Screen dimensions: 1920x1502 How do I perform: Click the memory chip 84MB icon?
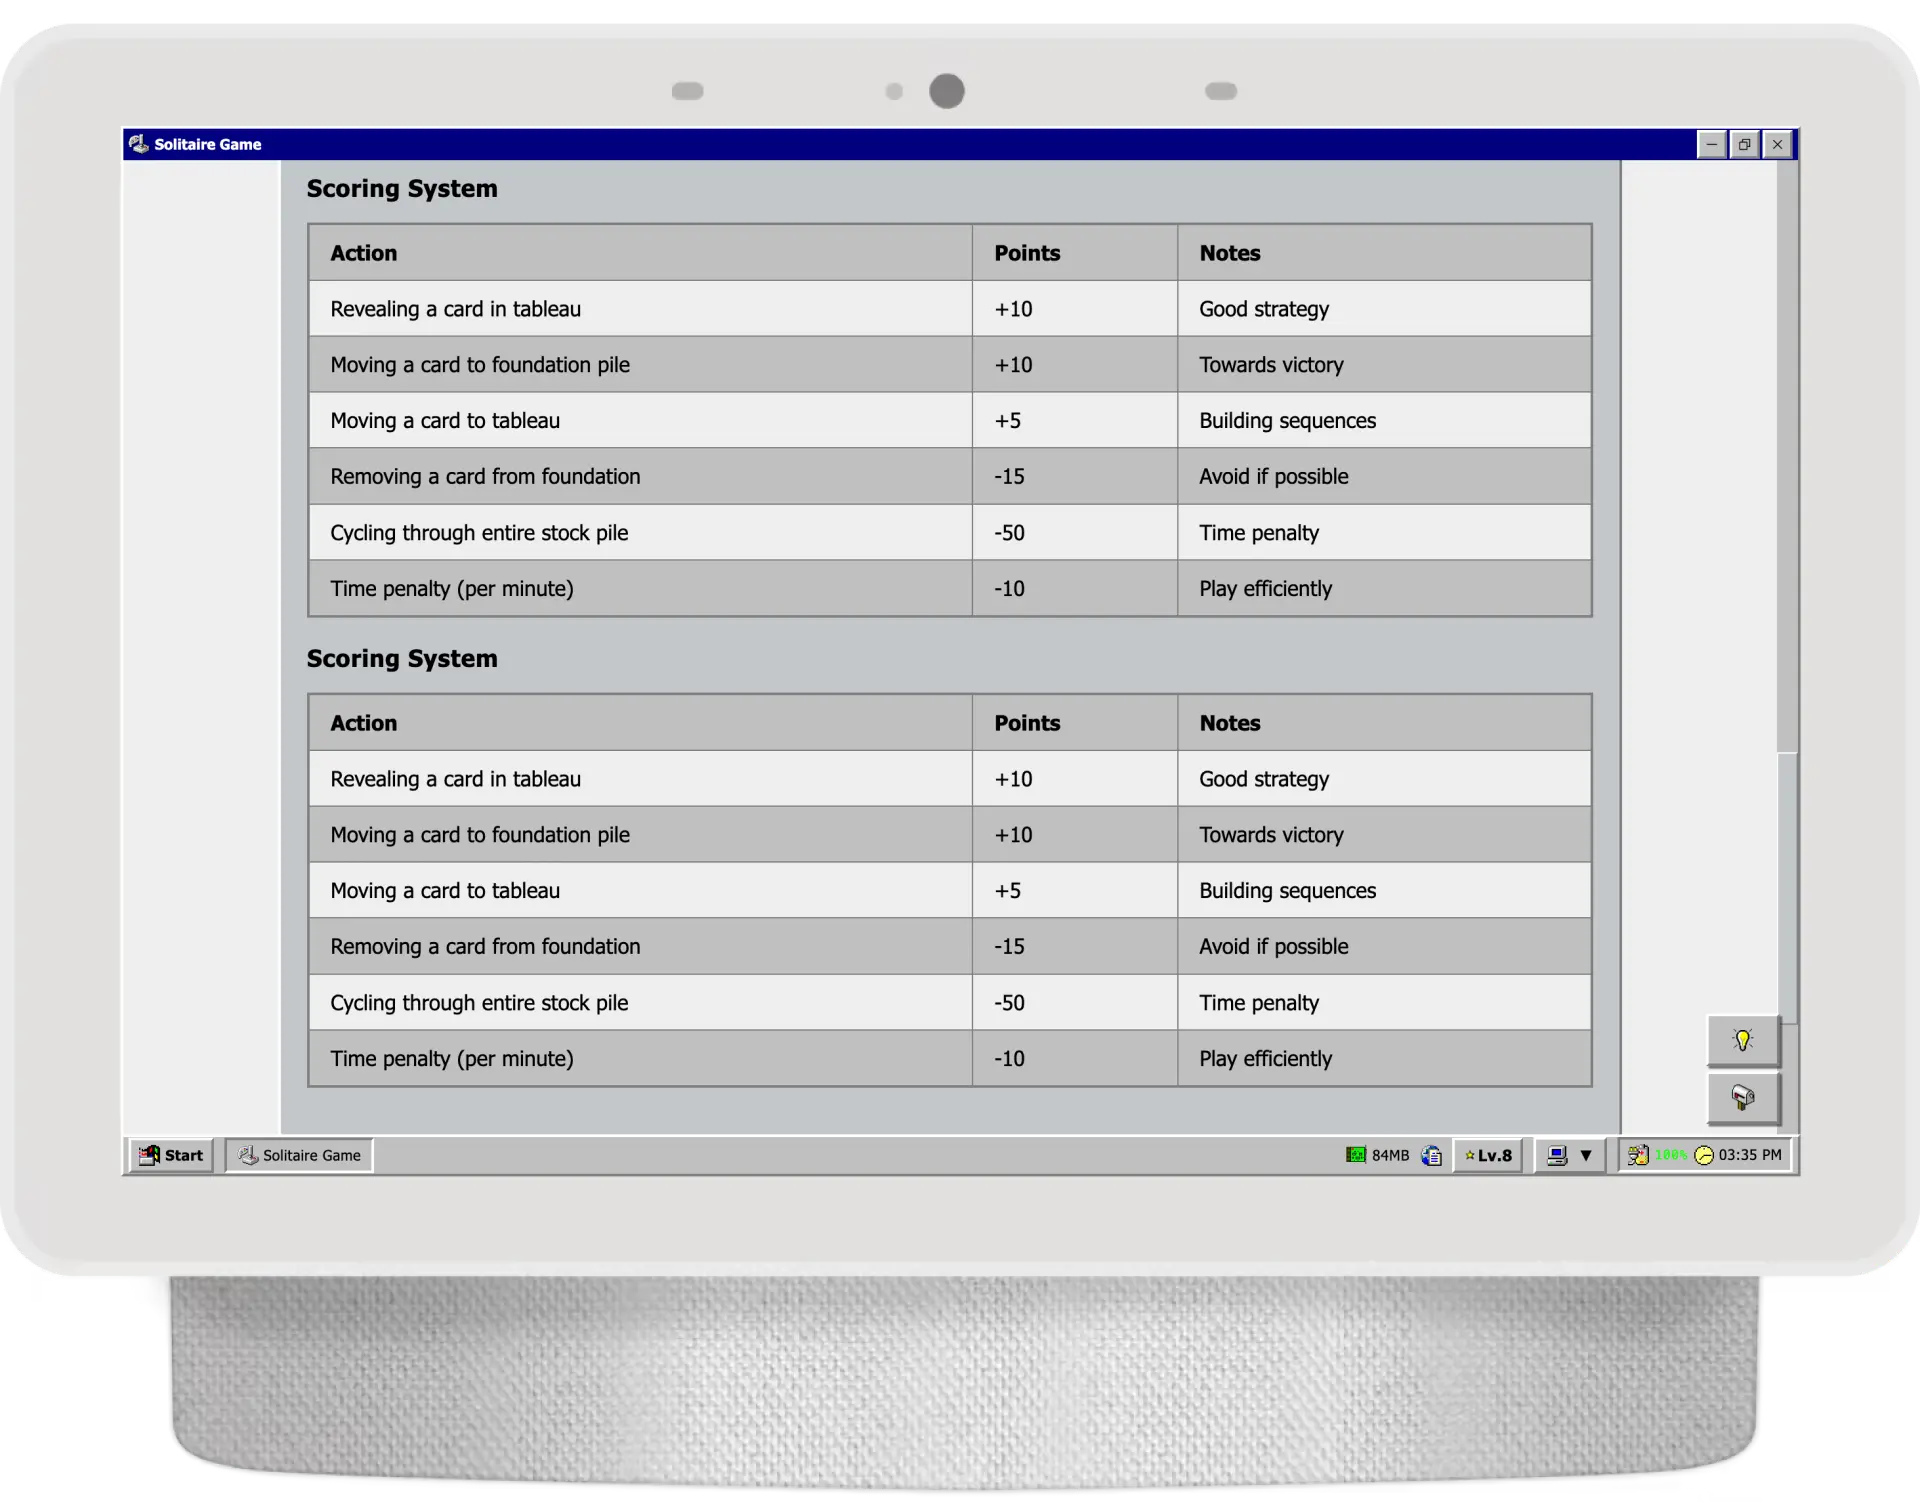coord(1356,1155)
